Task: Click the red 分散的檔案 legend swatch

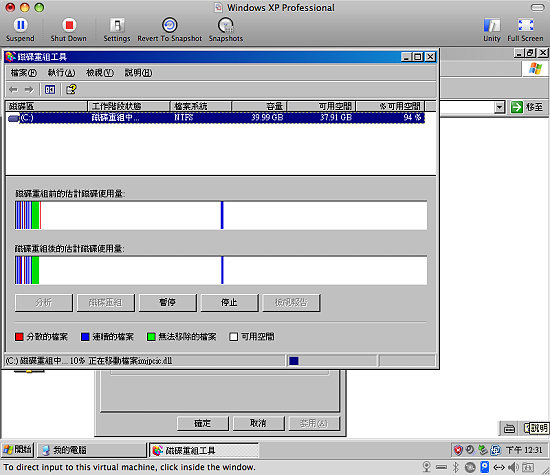Action: (x=19, y=337)
